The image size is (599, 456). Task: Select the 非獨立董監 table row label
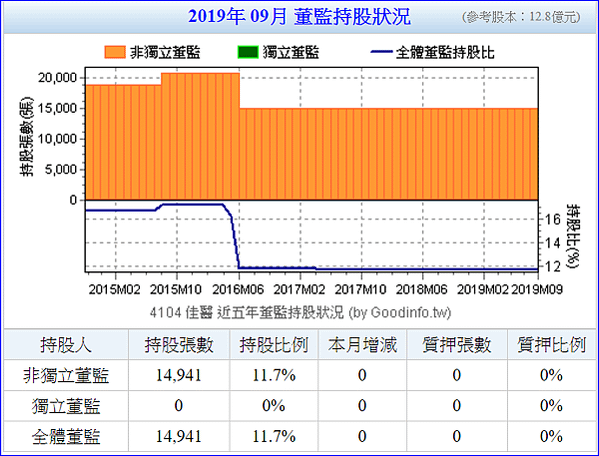tap(66, 375)
